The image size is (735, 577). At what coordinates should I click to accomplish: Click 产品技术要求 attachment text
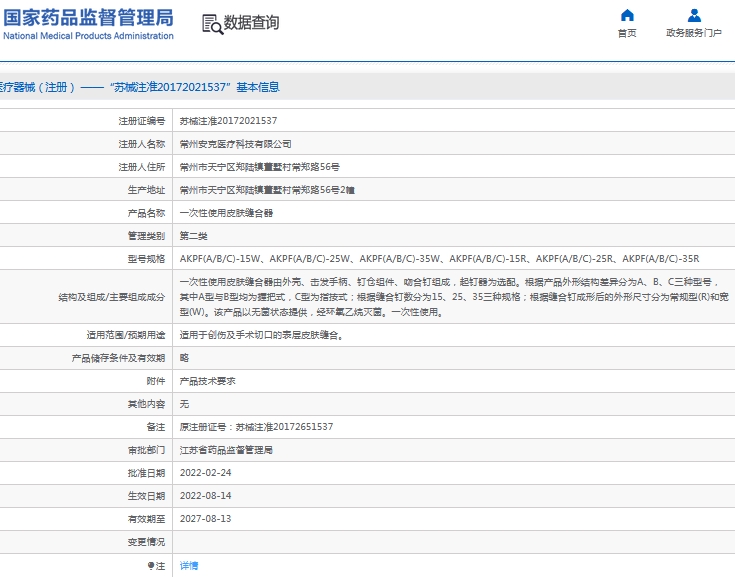pos(208,381)
